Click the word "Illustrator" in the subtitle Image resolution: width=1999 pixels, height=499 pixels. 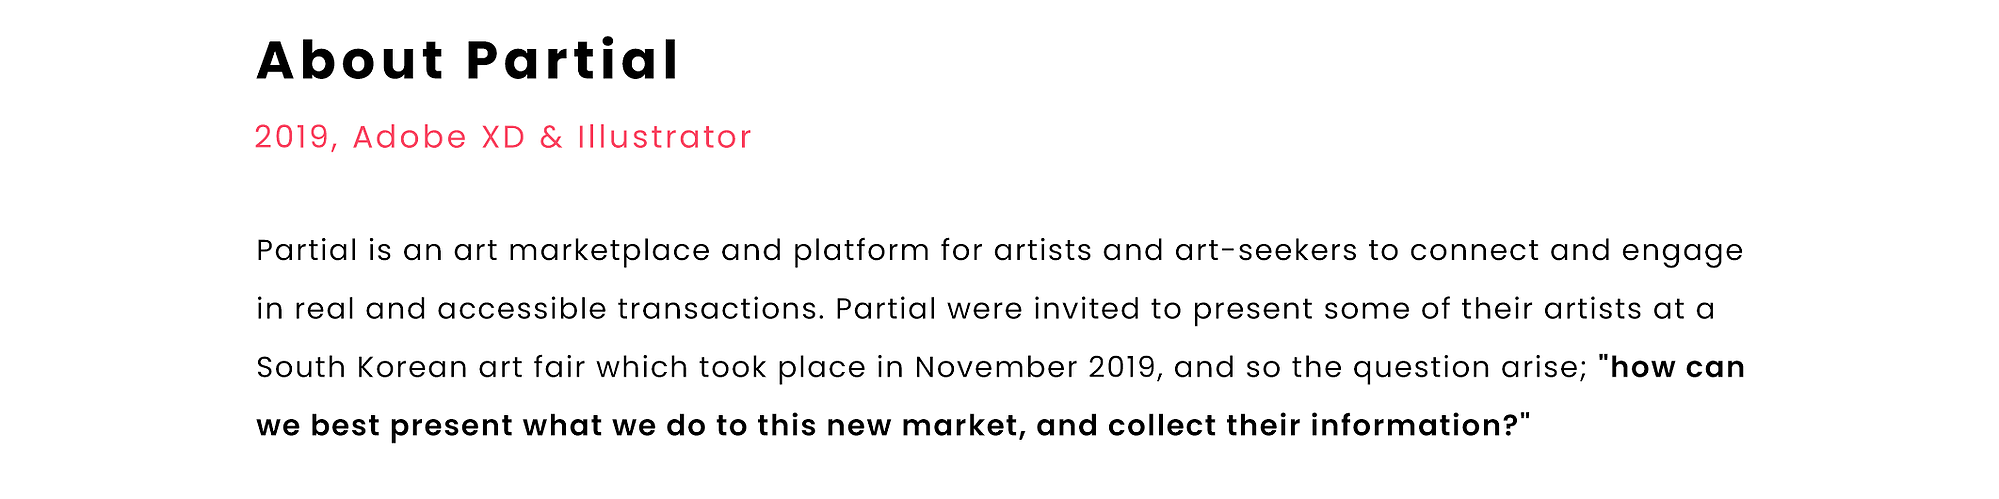pyautogui.click(x=664, y=137)
